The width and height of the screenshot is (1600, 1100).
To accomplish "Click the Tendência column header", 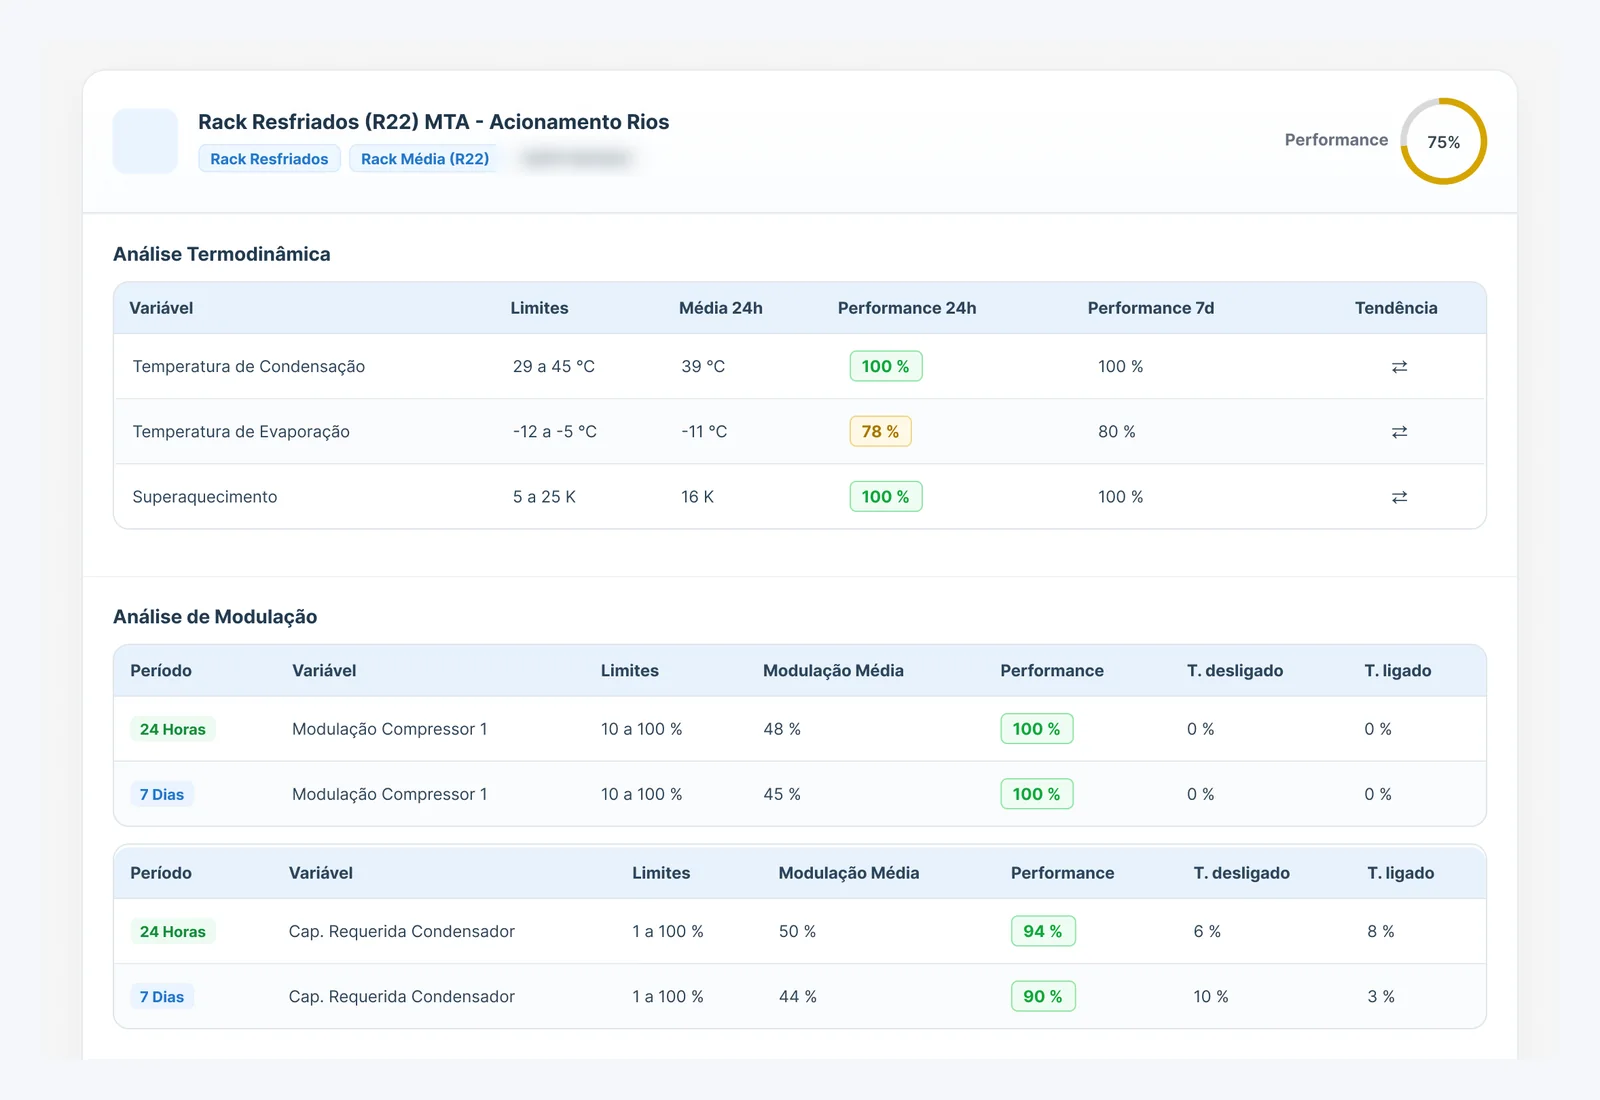I will point(1396,308).
